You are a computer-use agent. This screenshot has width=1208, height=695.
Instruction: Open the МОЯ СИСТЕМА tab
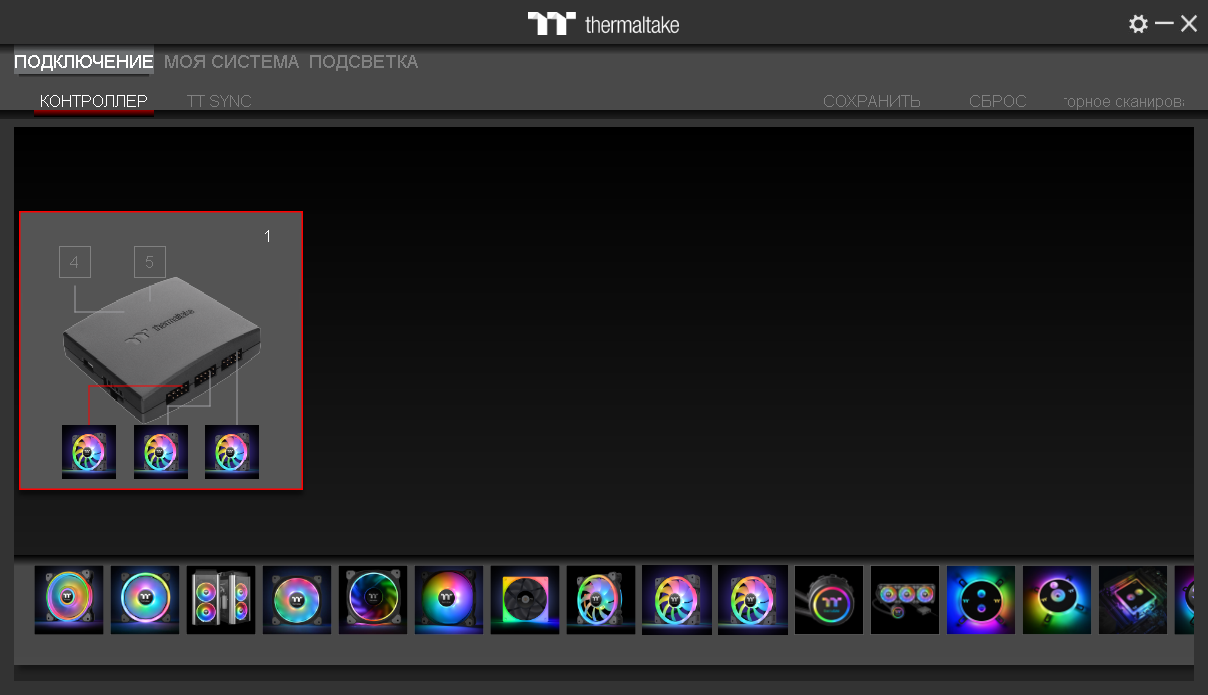[x=231, y=62]
